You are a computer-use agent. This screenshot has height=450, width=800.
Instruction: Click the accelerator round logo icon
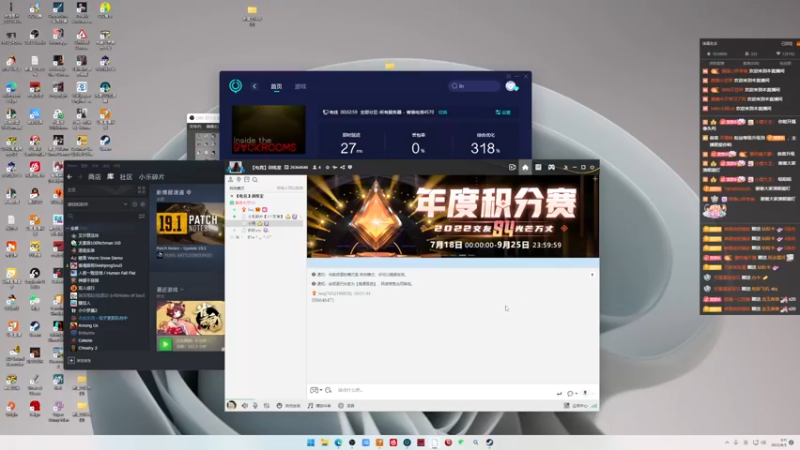(235, 86)
